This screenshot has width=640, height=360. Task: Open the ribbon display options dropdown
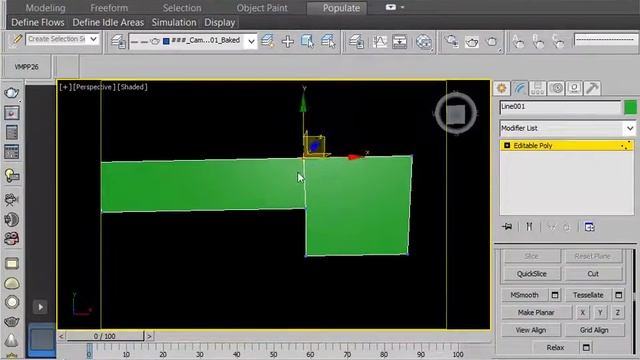(394, 7)
